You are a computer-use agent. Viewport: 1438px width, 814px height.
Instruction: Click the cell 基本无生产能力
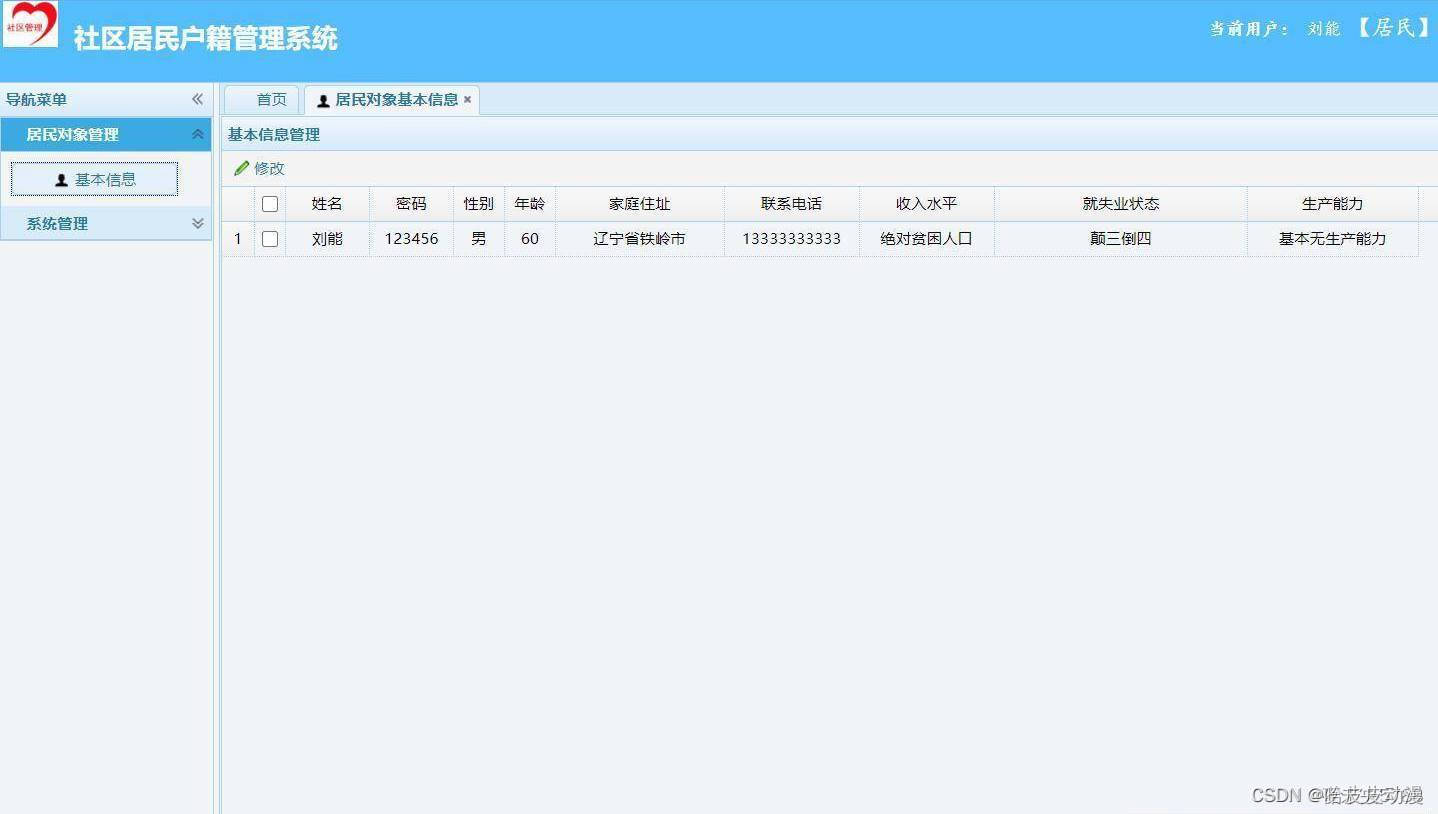coord(1333,239)
